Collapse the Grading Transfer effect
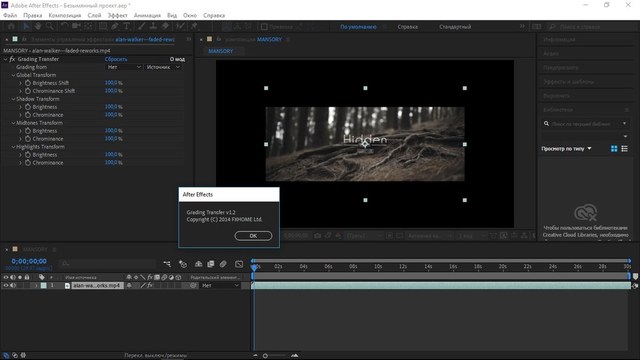The width and height of the screenshot is (640, 360). [x=5, y=59]
